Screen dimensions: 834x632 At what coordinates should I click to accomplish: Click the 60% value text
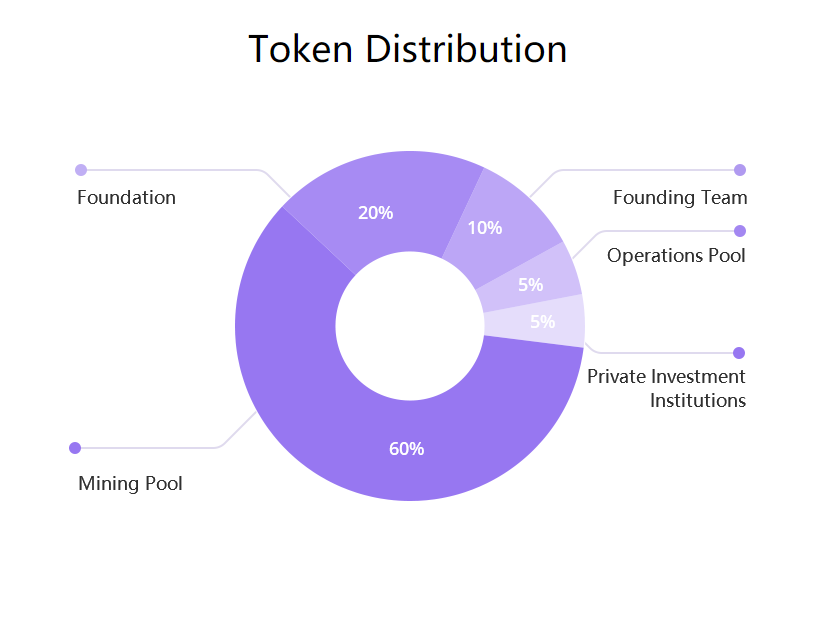(406, 449)
